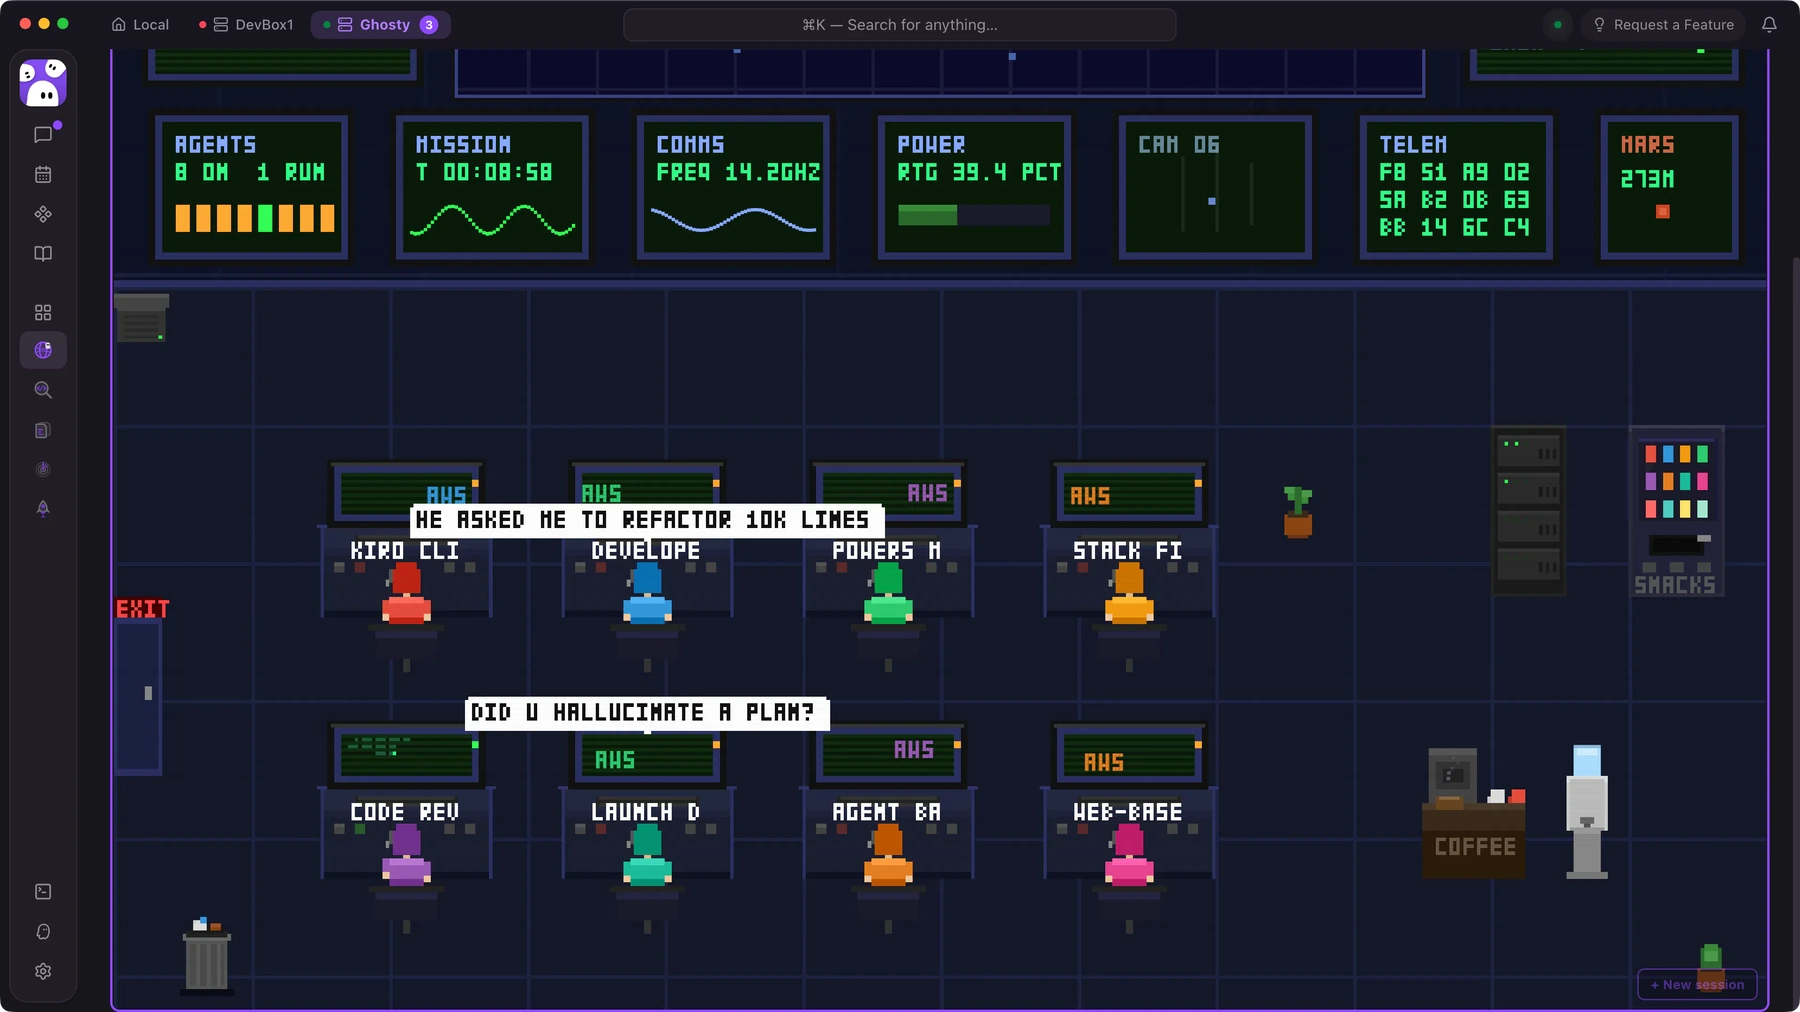Image resolution: width=1800 pixels, height=1012 pixels.
Task: Click the POWER RTG monitor
Action: (975, 187)
